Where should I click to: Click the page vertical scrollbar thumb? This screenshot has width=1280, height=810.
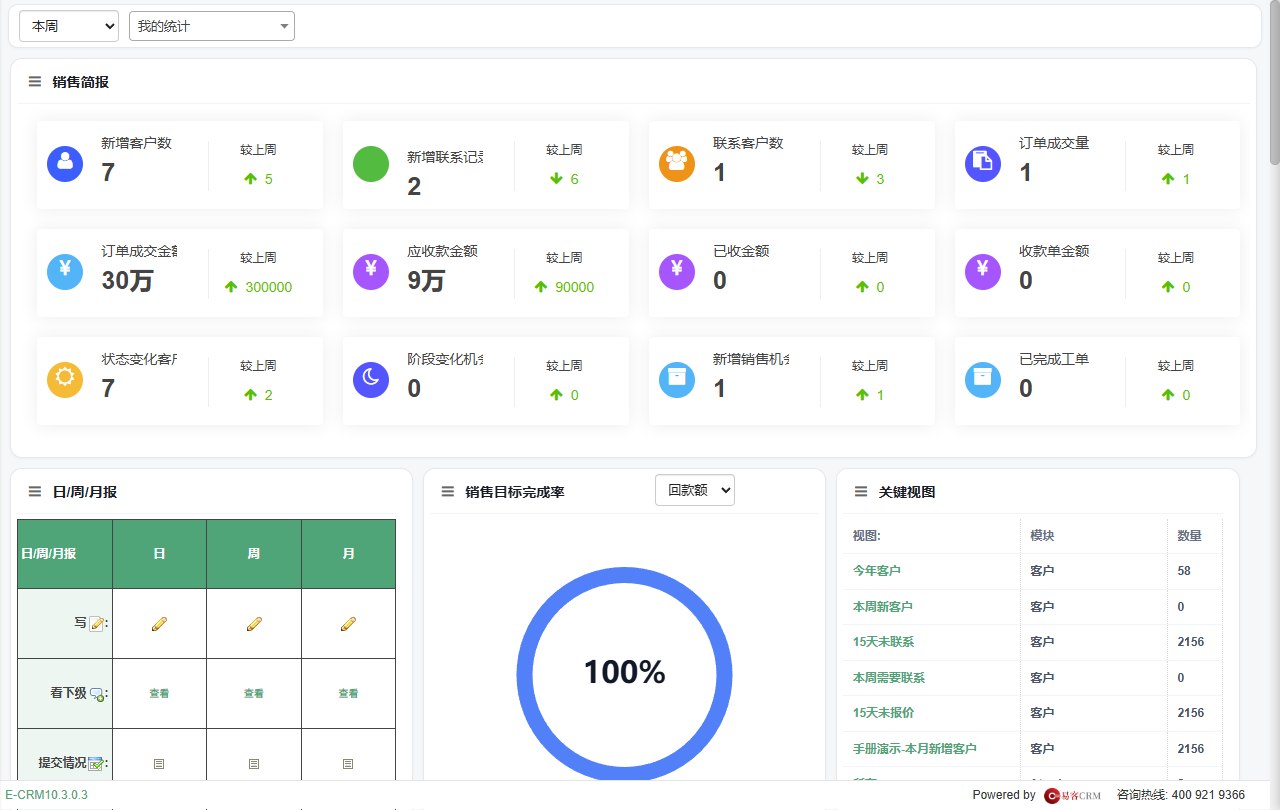[1274, 82]
